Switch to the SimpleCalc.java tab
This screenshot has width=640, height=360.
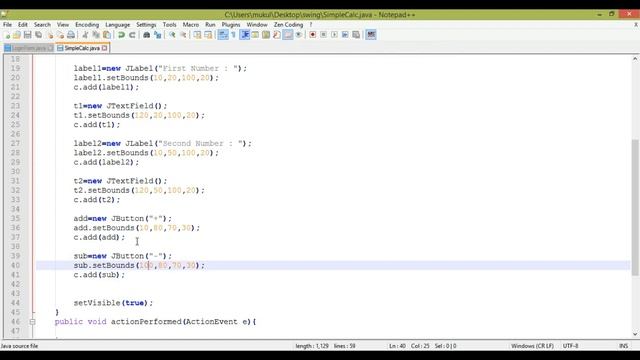(x=82, y=48)
